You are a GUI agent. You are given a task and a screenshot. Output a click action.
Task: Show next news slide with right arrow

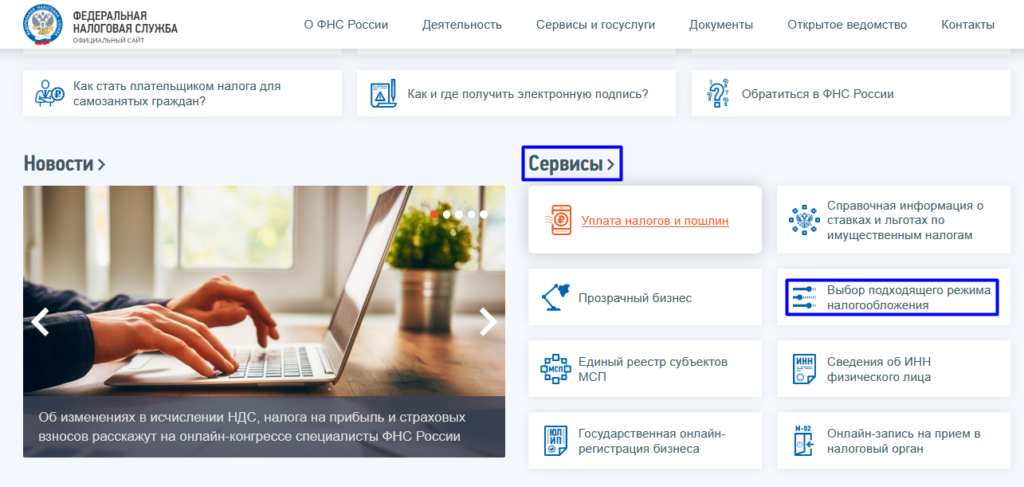tap(488, 322)
